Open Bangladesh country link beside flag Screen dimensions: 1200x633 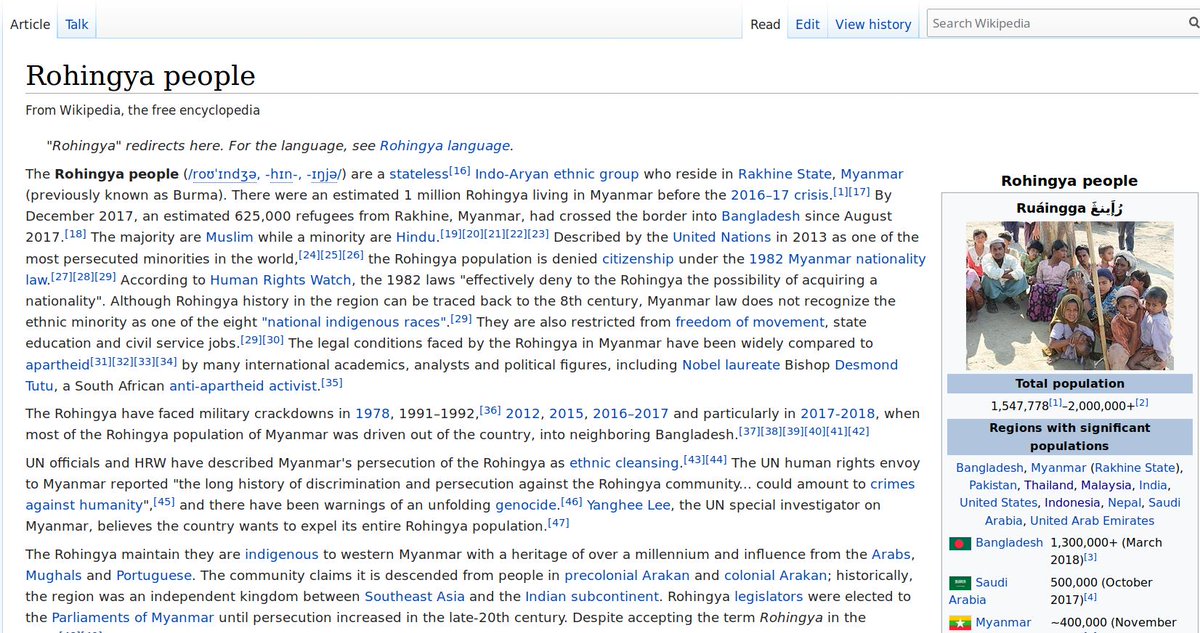(x=1009, y=543)
